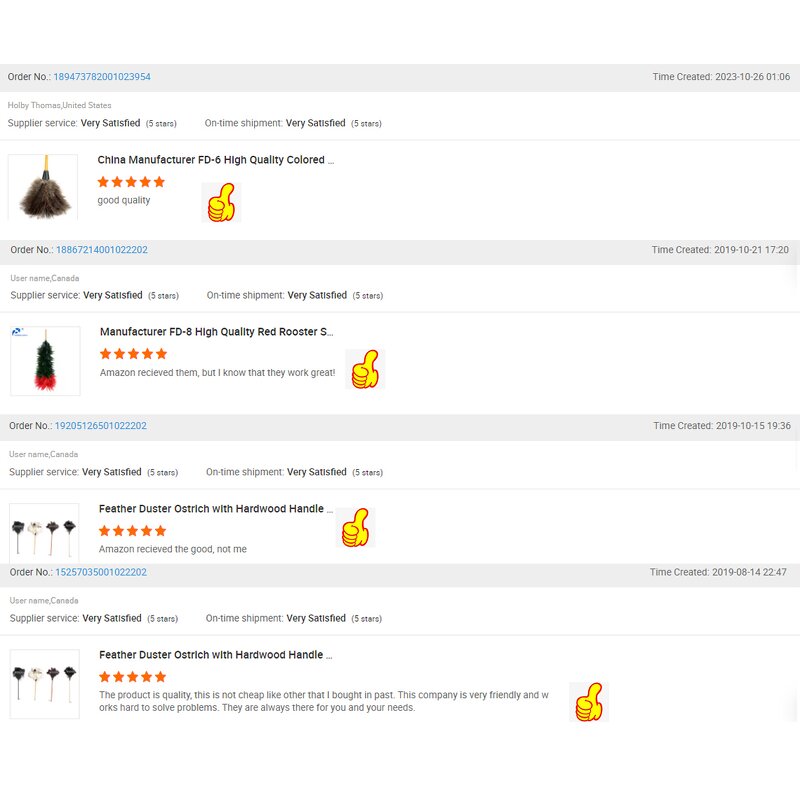The width and height of the screenshot is (800, 800).
Task: Click thumbs-up icon beside "good quality" review
Action: [x=220, y=202]
